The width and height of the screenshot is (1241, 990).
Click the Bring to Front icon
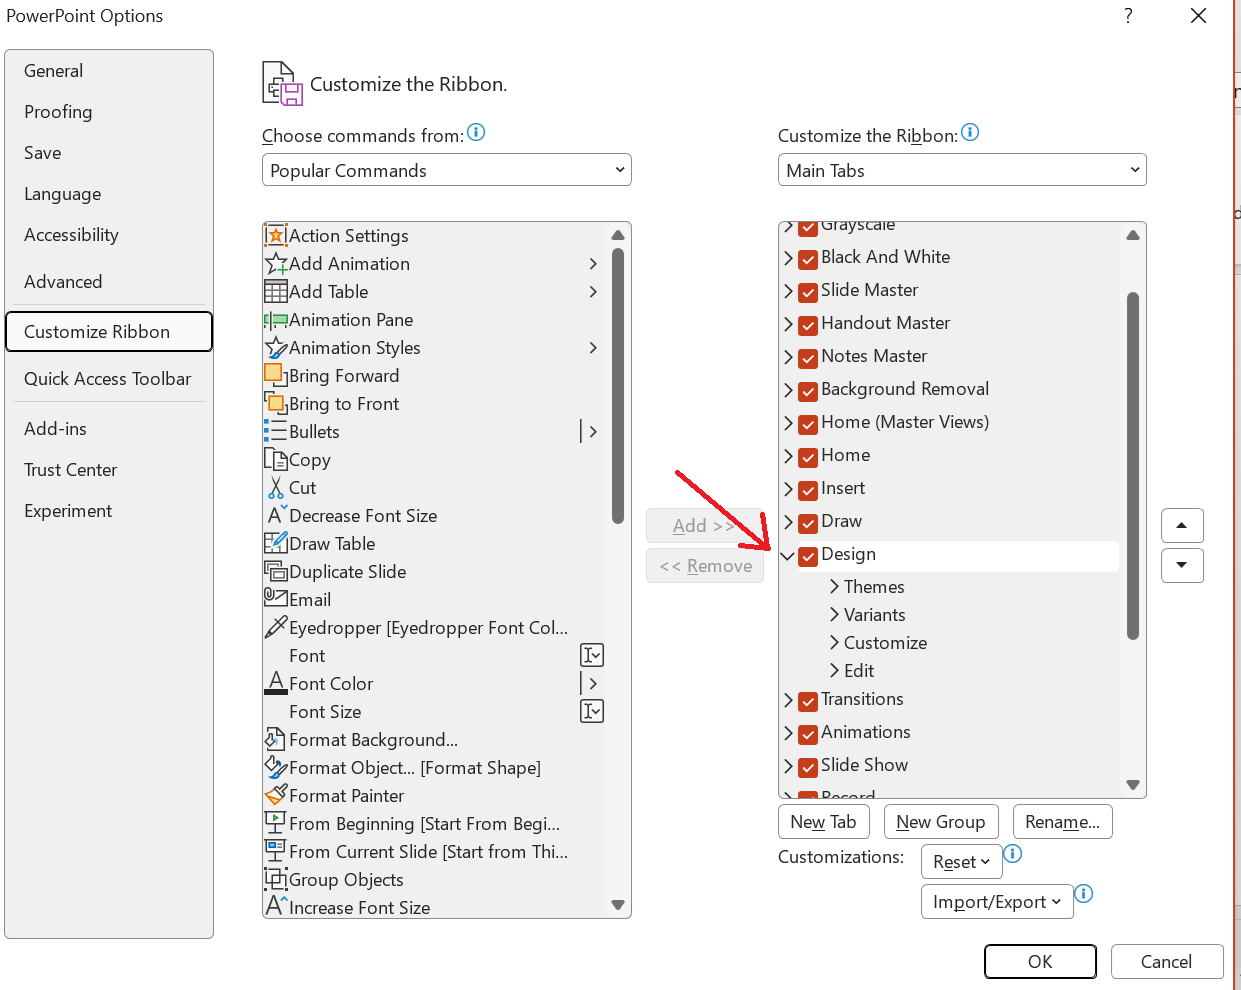[x=275, y=403]
